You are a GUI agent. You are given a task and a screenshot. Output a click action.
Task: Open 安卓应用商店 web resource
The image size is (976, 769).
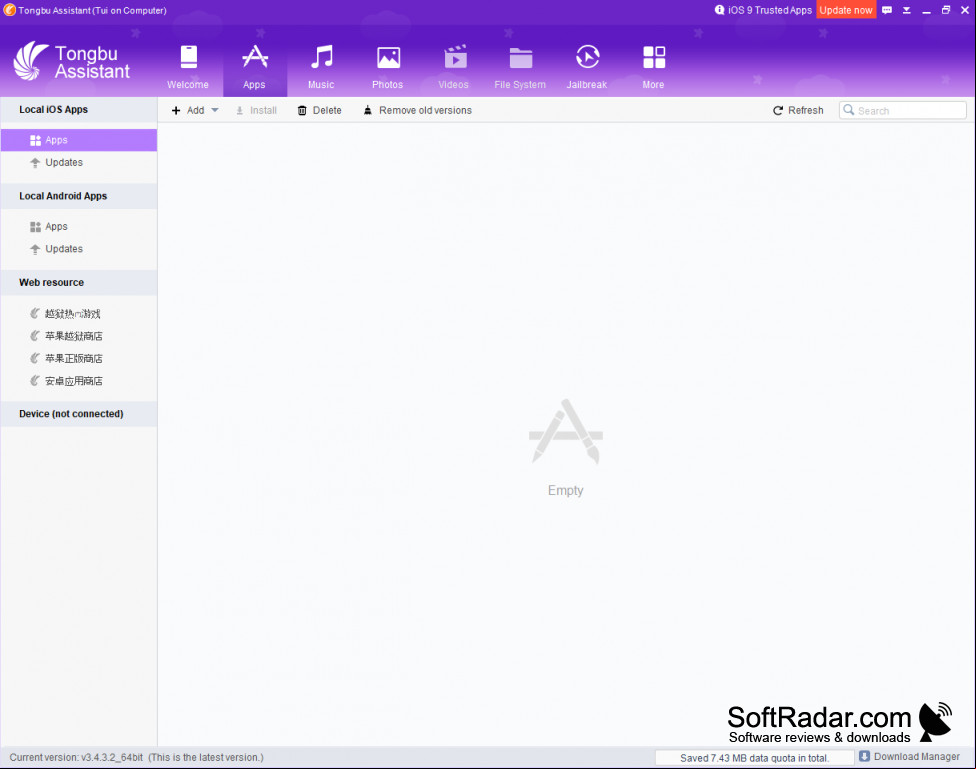pos(73,381)
